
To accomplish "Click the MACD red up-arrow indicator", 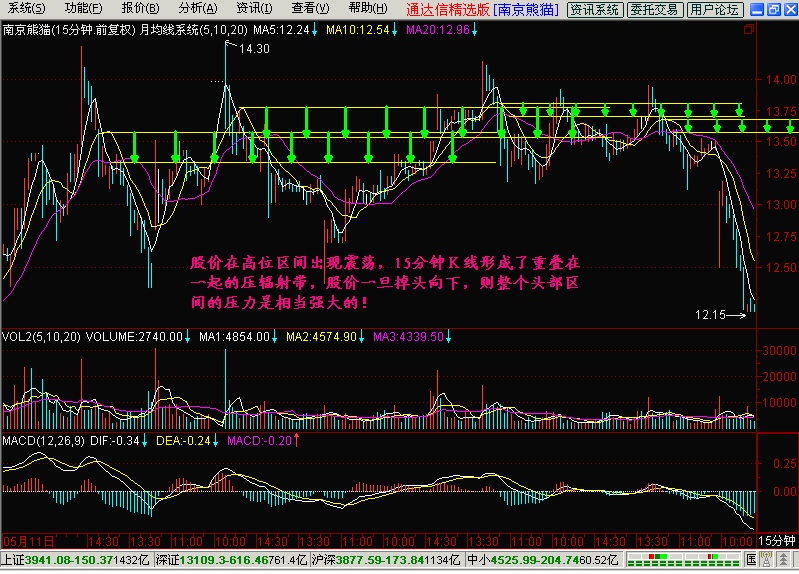I will (x=295, y=441).
